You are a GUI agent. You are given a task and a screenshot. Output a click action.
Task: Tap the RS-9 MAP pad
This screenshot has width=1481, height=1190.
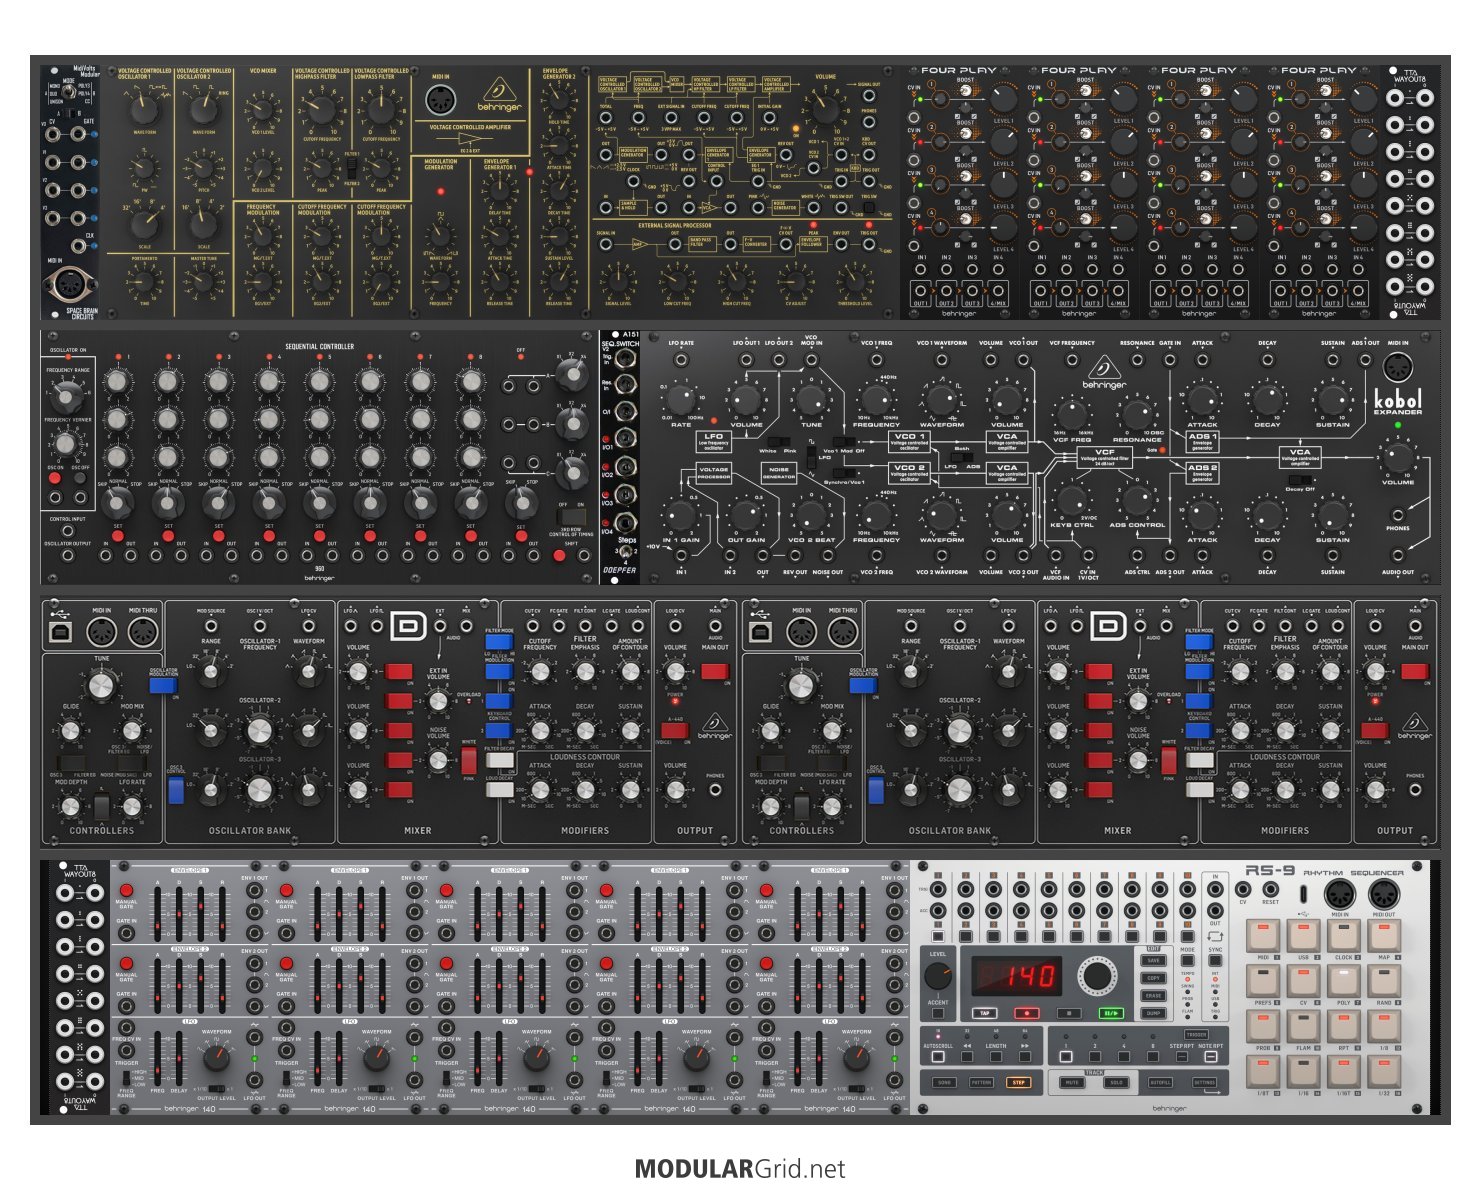tap(1383, 937)
